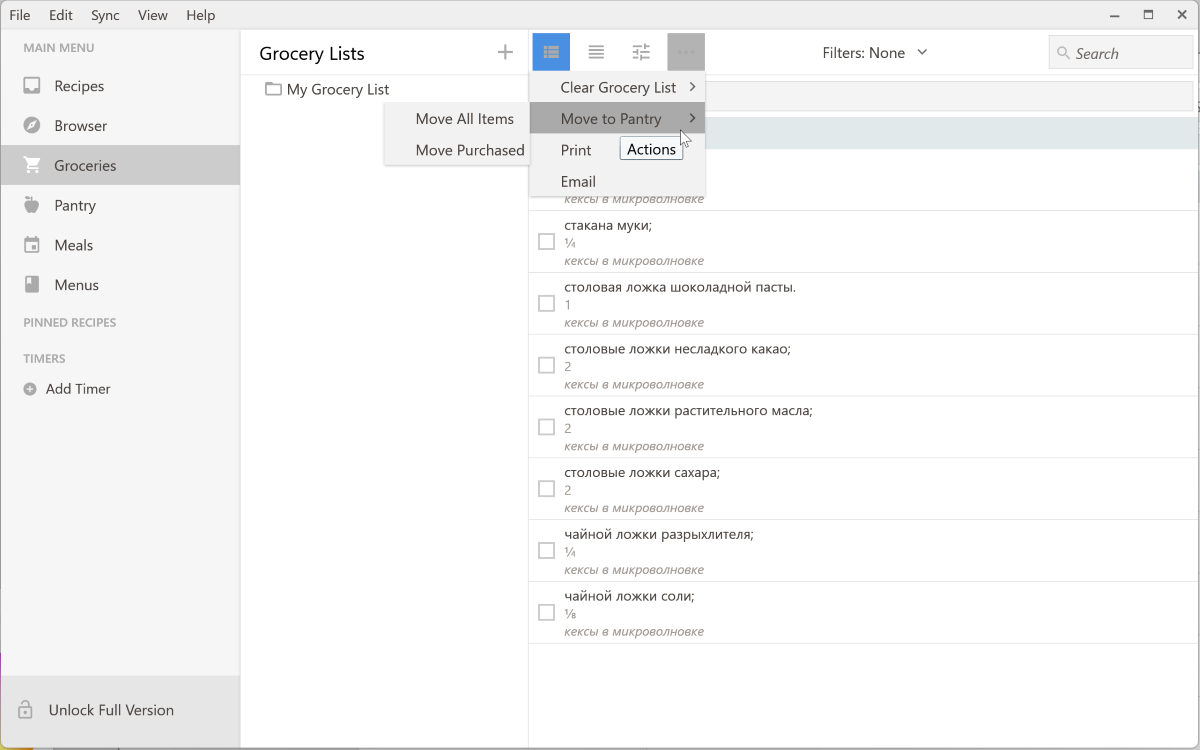Image resolution: width=1200 pixels, height=750 pixels.
Task: Open the display options sliders icon
Action: pyautogui.click(x=641, y=53)
